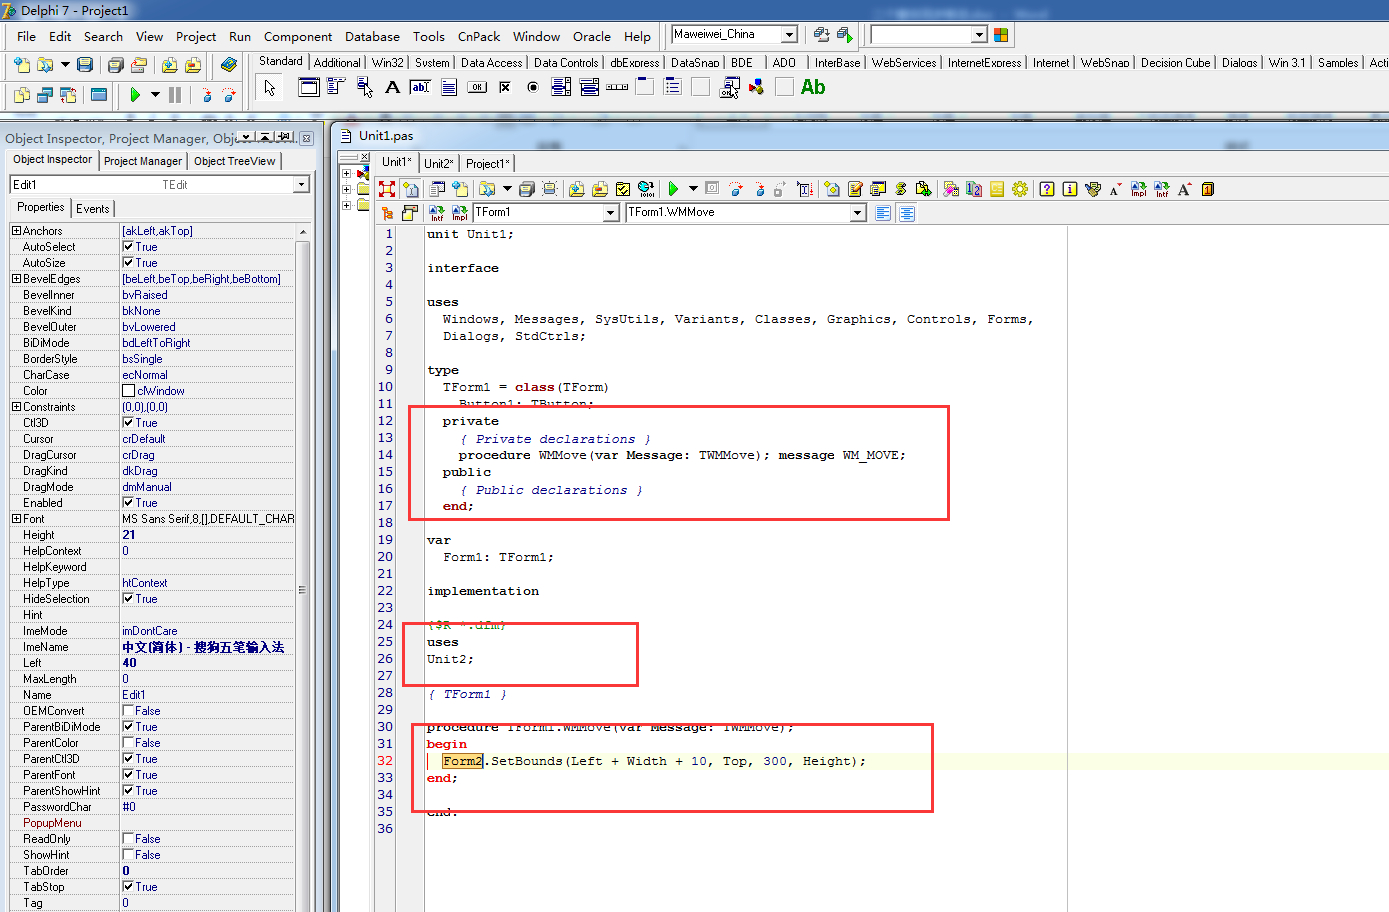Select the ADO palette tab
The width and height of the screenshot is (1389, 912).
point(784,62)
